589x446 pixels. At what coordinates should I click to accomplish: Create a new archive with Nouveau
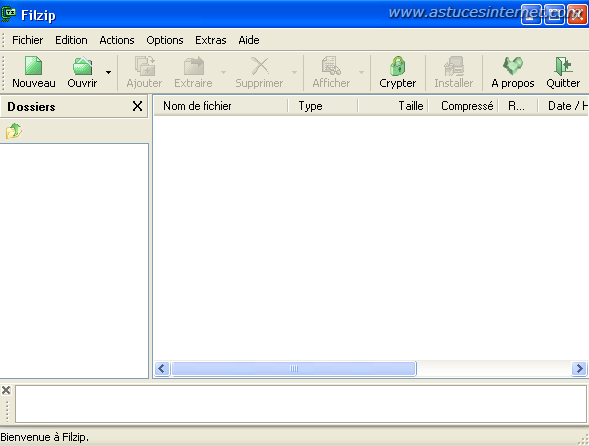click(x=33, y=73)
